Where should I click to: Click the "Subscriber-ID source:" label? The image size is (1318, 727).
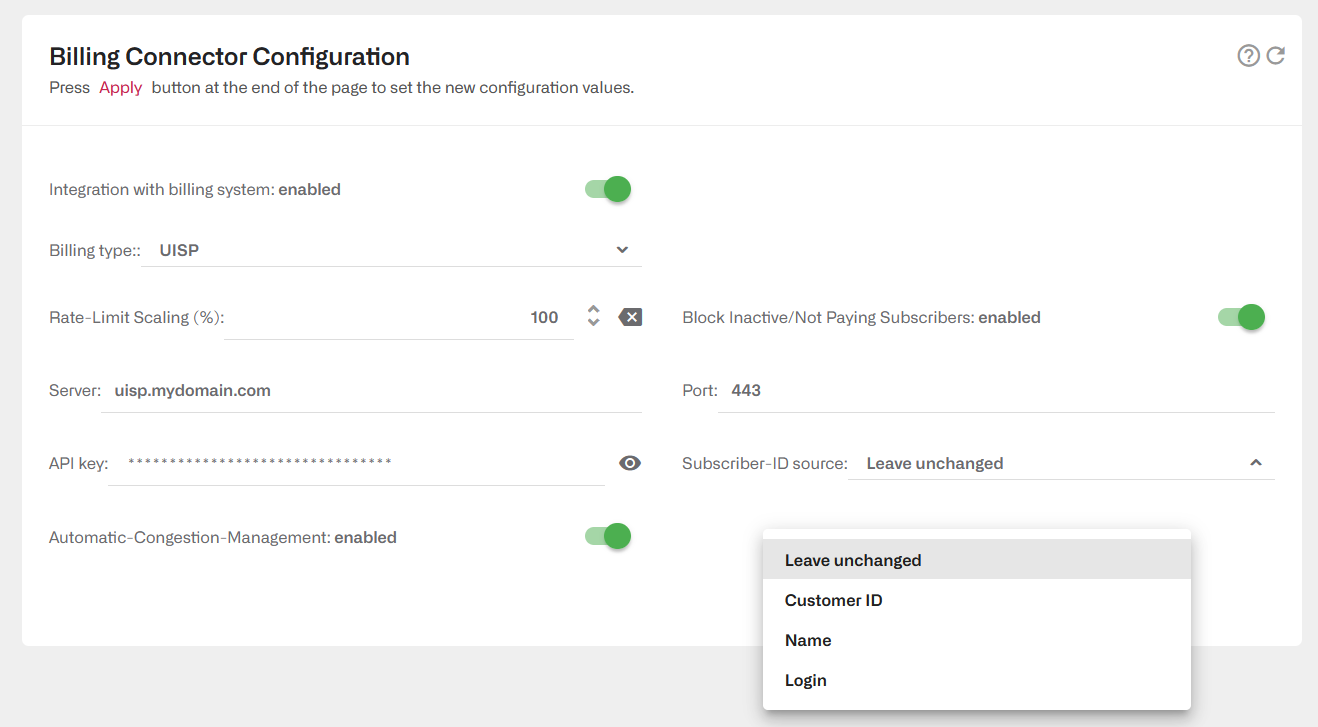[x=765, y=463]
